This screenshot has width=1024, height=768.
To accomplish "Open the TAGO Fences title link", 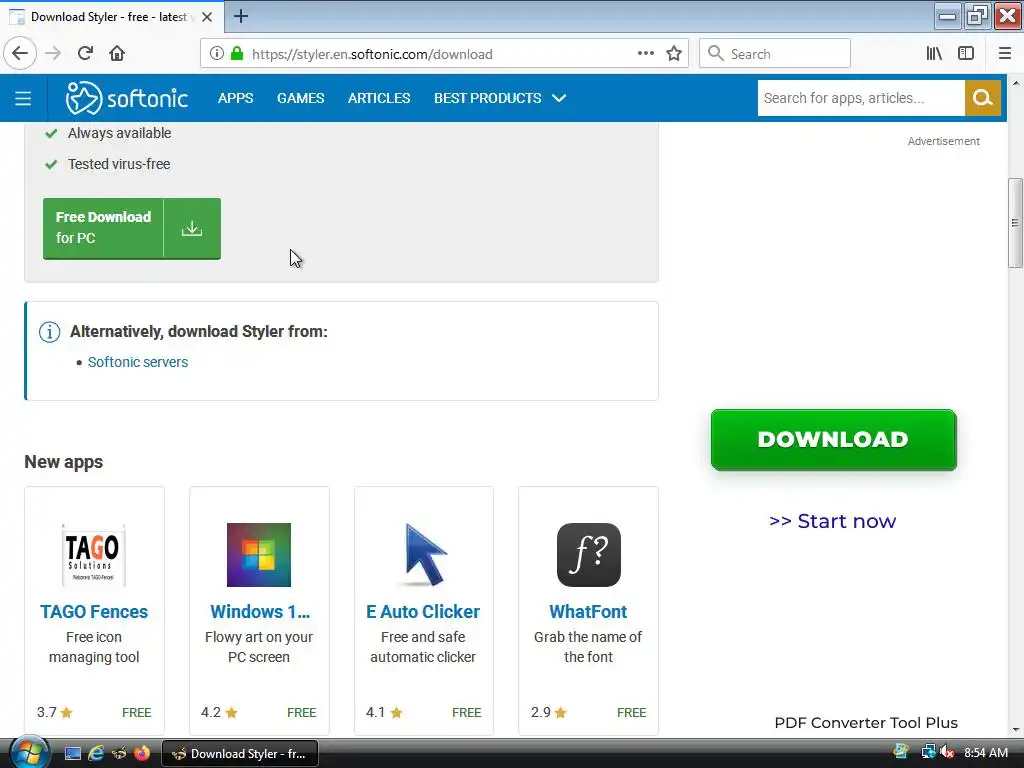I will pos(94,612).
